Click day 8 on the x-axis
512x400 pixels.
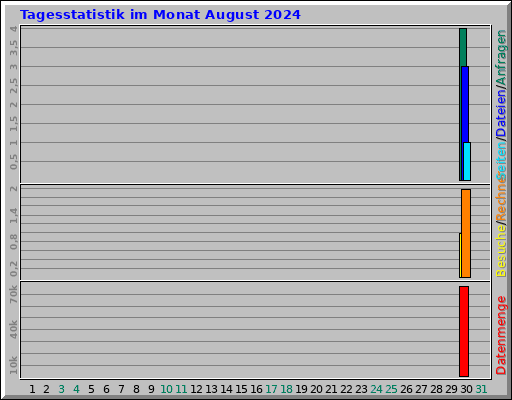point(136,389)
